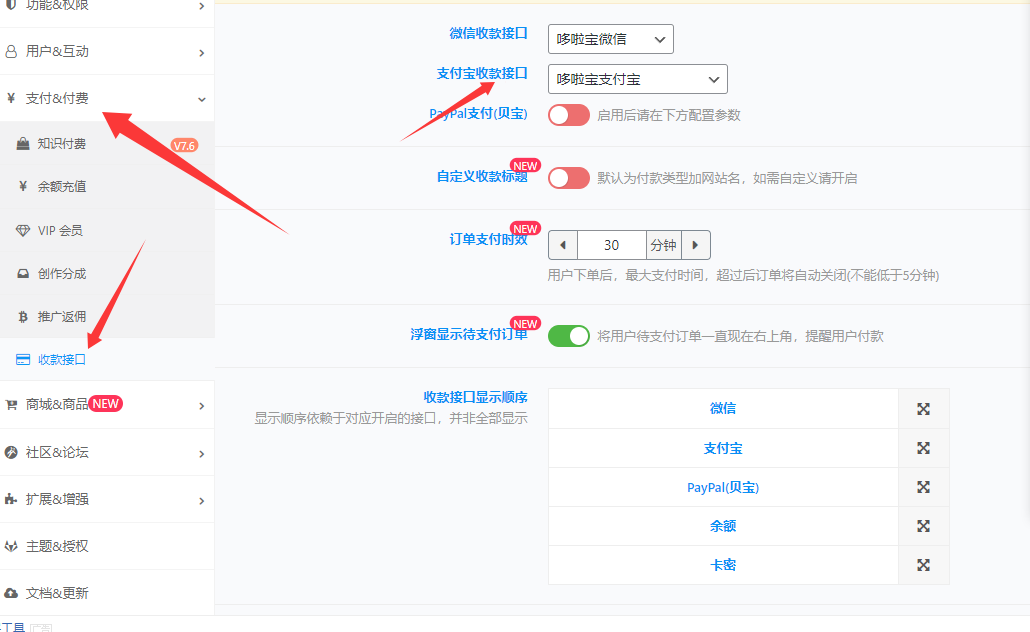Disable the 浮窗显示待支付订单 toggle
Viewport: 1030px width, 632px height.
coord(569,336)
